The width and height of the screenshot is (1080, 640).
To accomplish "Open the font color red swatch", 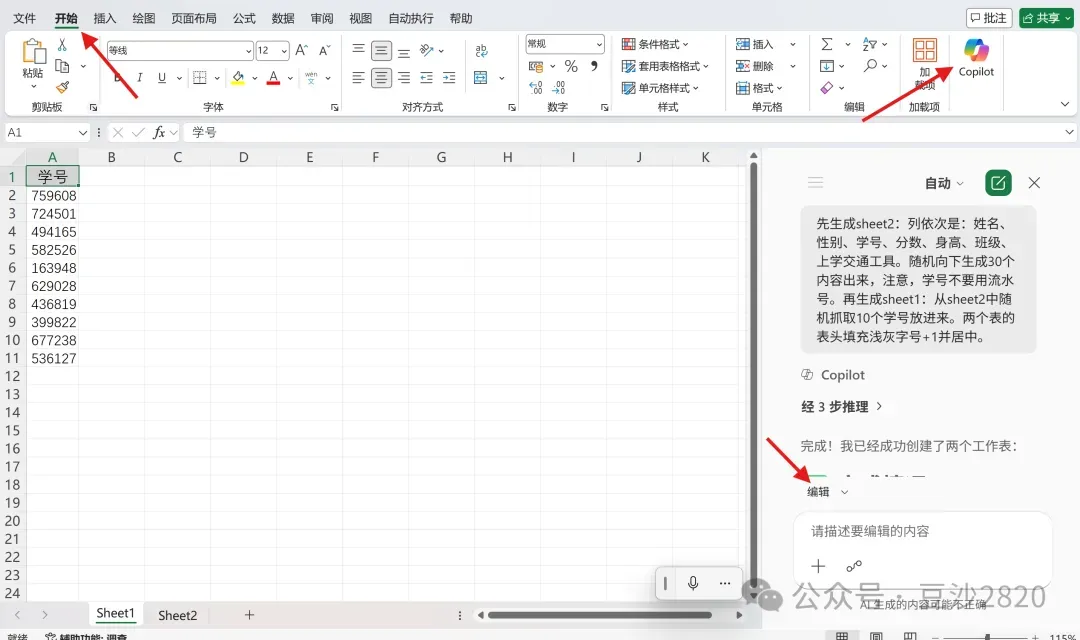I will [273, 78].
